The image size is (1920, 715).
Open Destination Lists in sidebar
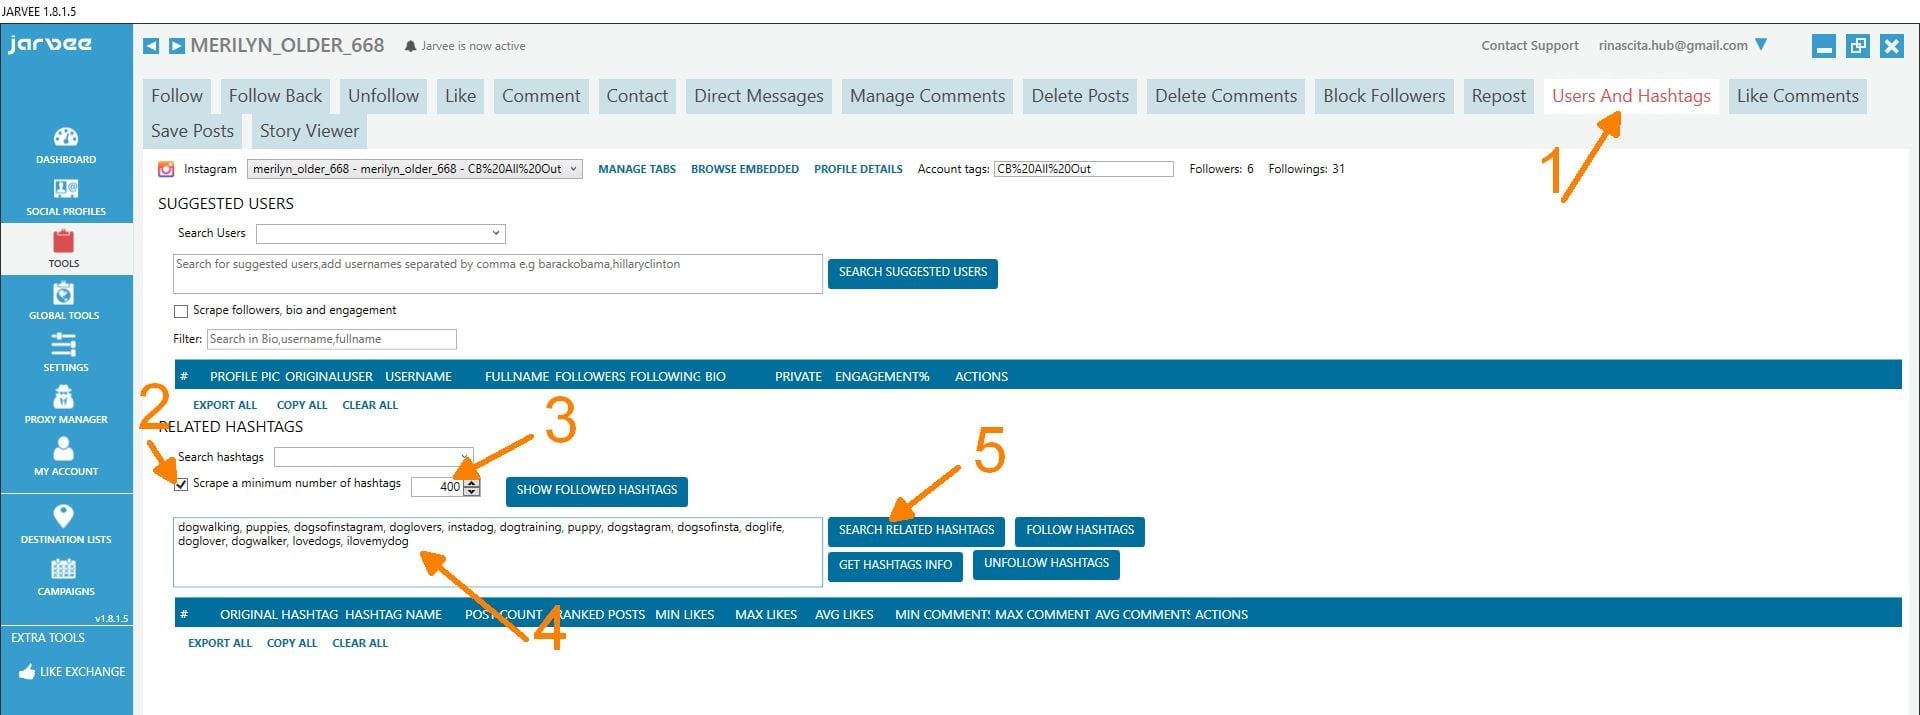[65, 524]
